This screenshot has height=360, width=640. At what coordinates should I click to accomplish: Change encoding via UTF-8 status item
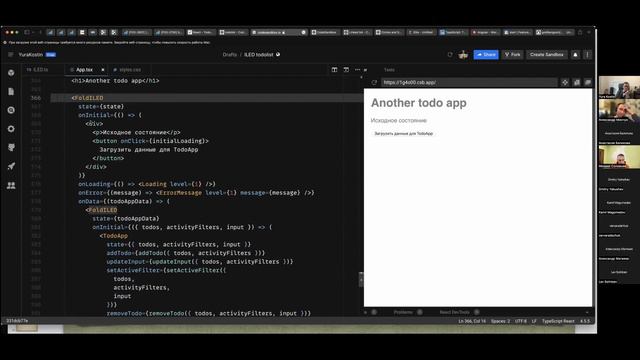tap(521, 321)
